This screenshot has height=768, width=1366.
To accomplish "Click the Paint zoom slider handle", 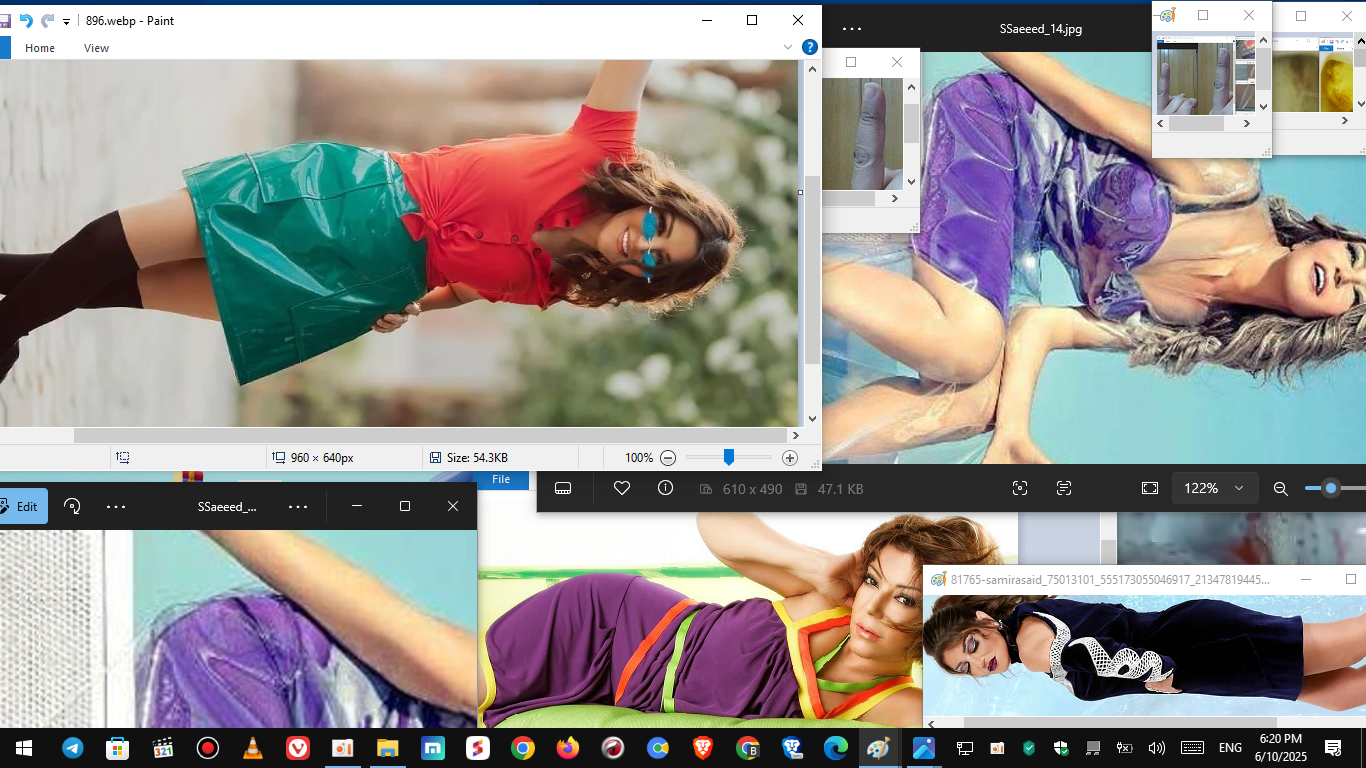I will click(x=729, y=457).
